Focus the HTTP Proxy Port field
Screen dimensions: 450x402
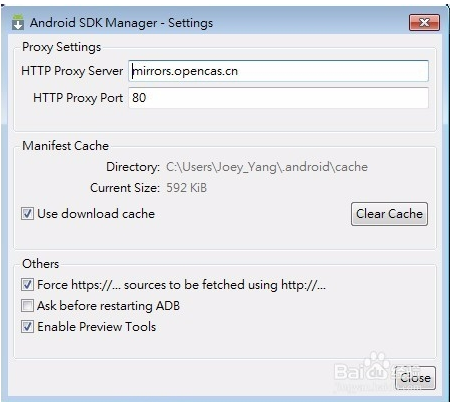point(278,98)
